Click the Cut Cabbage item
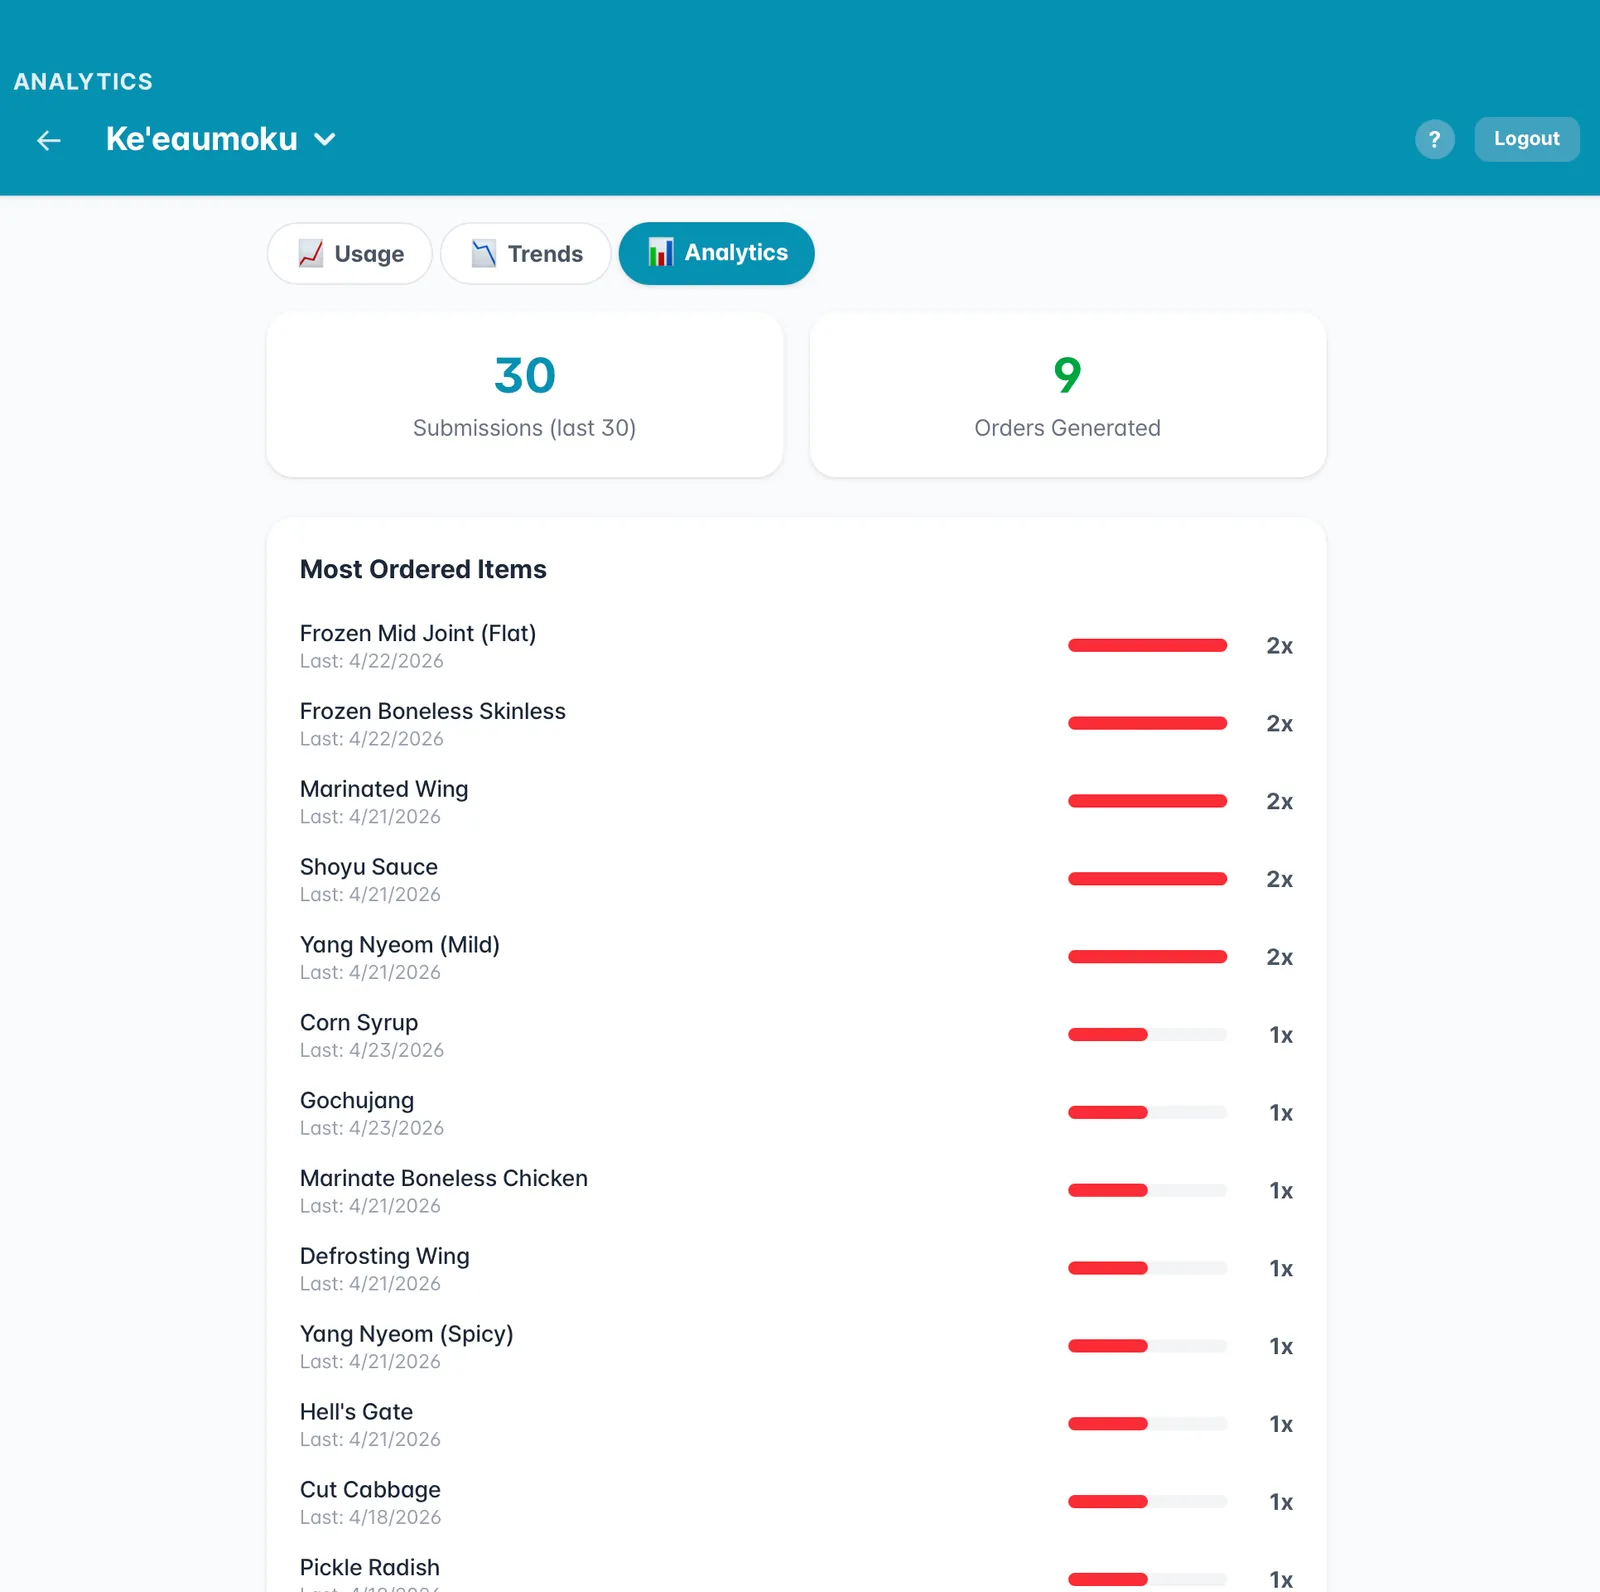 tap(796, 1503)
